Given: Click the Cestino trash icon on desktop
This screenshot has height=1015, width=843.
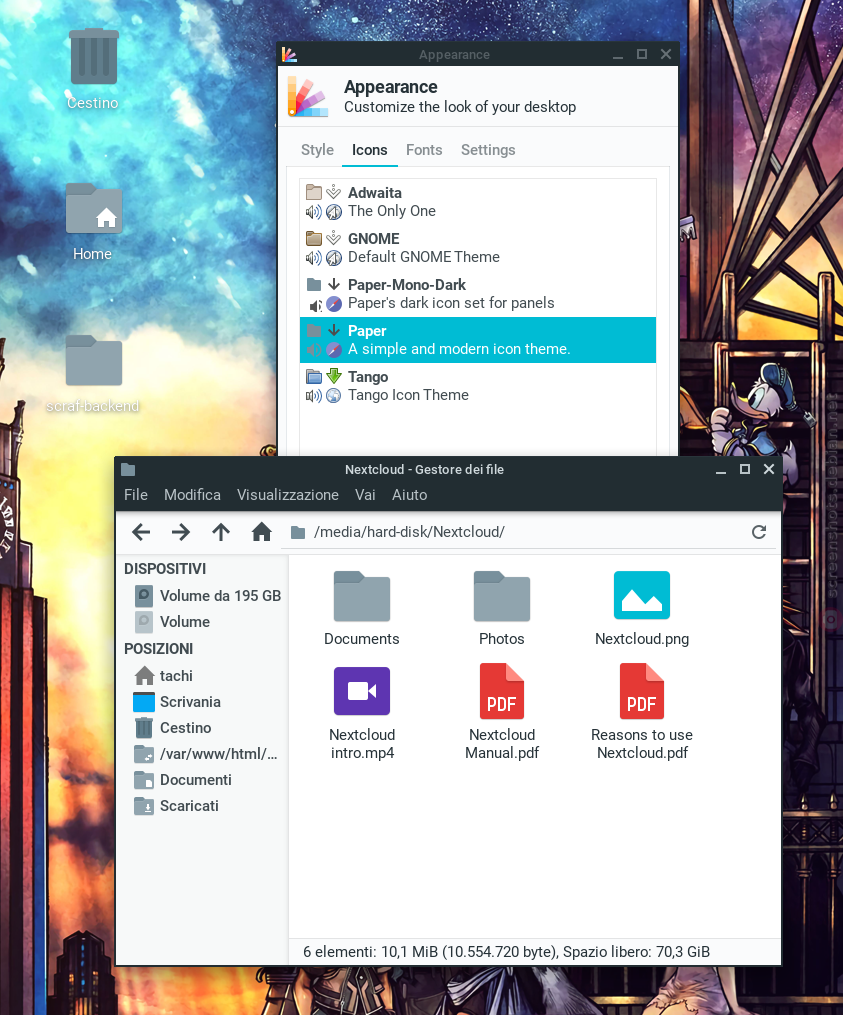Looking at the screenshot, I should click(94, 57).
